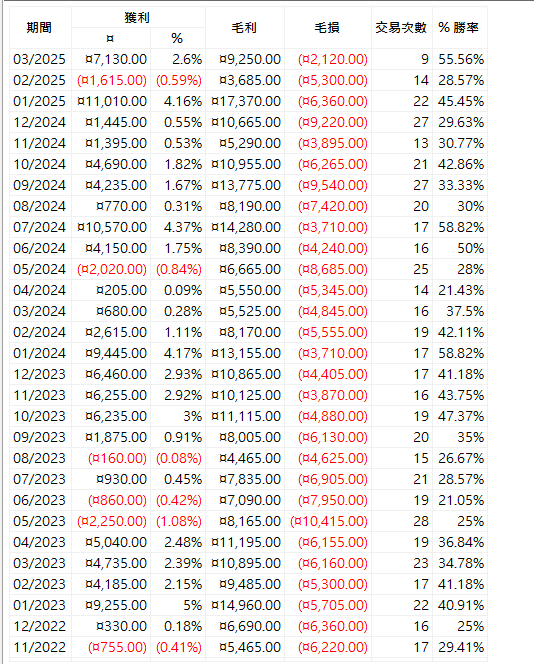Click the (¤10,415.00) gross loss cell
This screenshot has height=664, width=534.
click(x=328, y=521)
